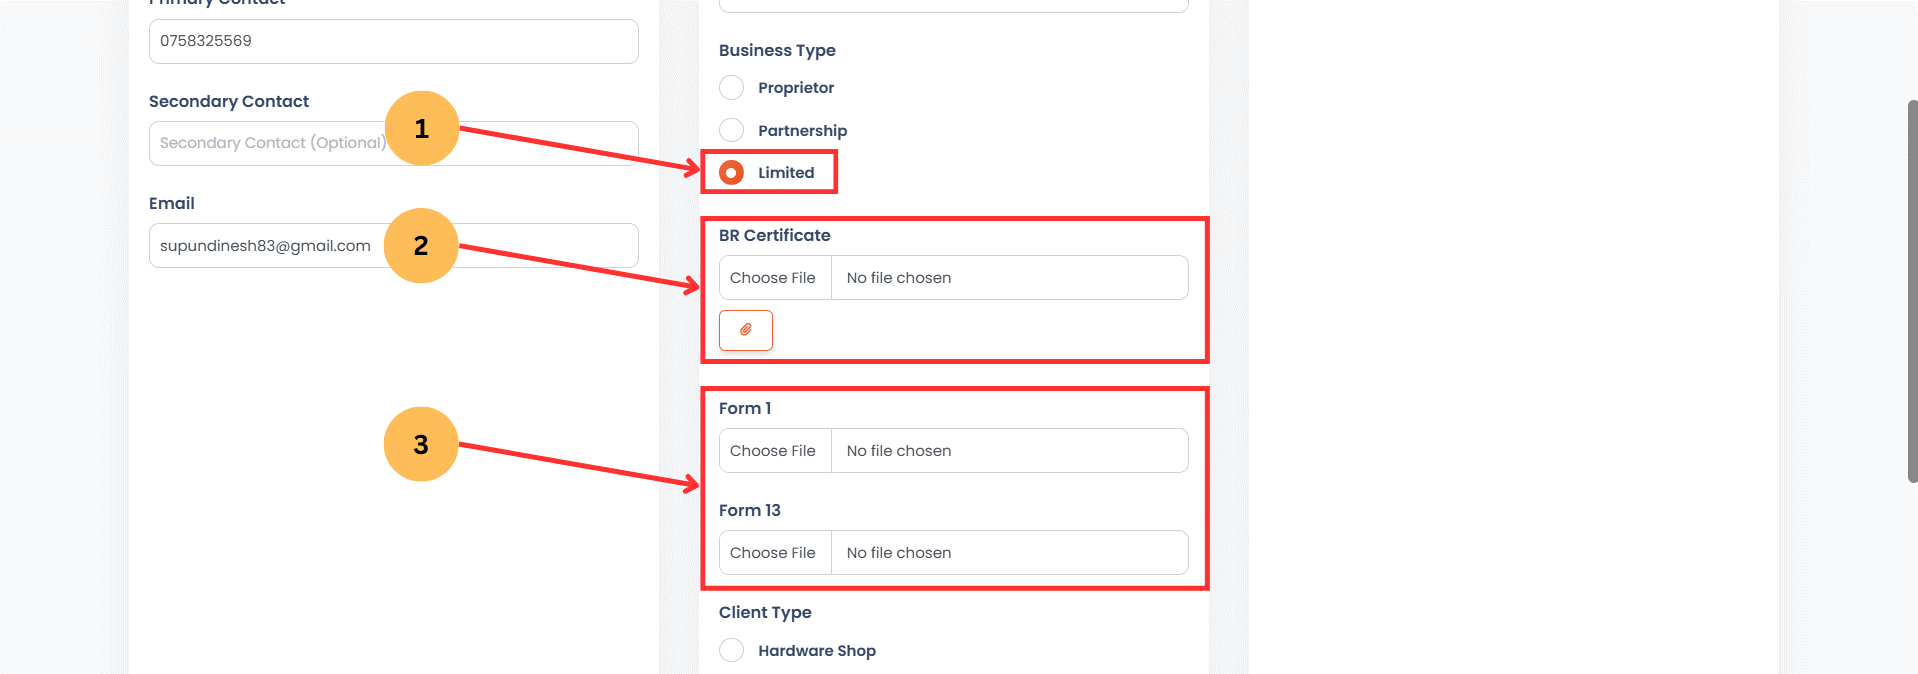
Task: Select the Hardware Shop client type
Action: click(731, 649)
